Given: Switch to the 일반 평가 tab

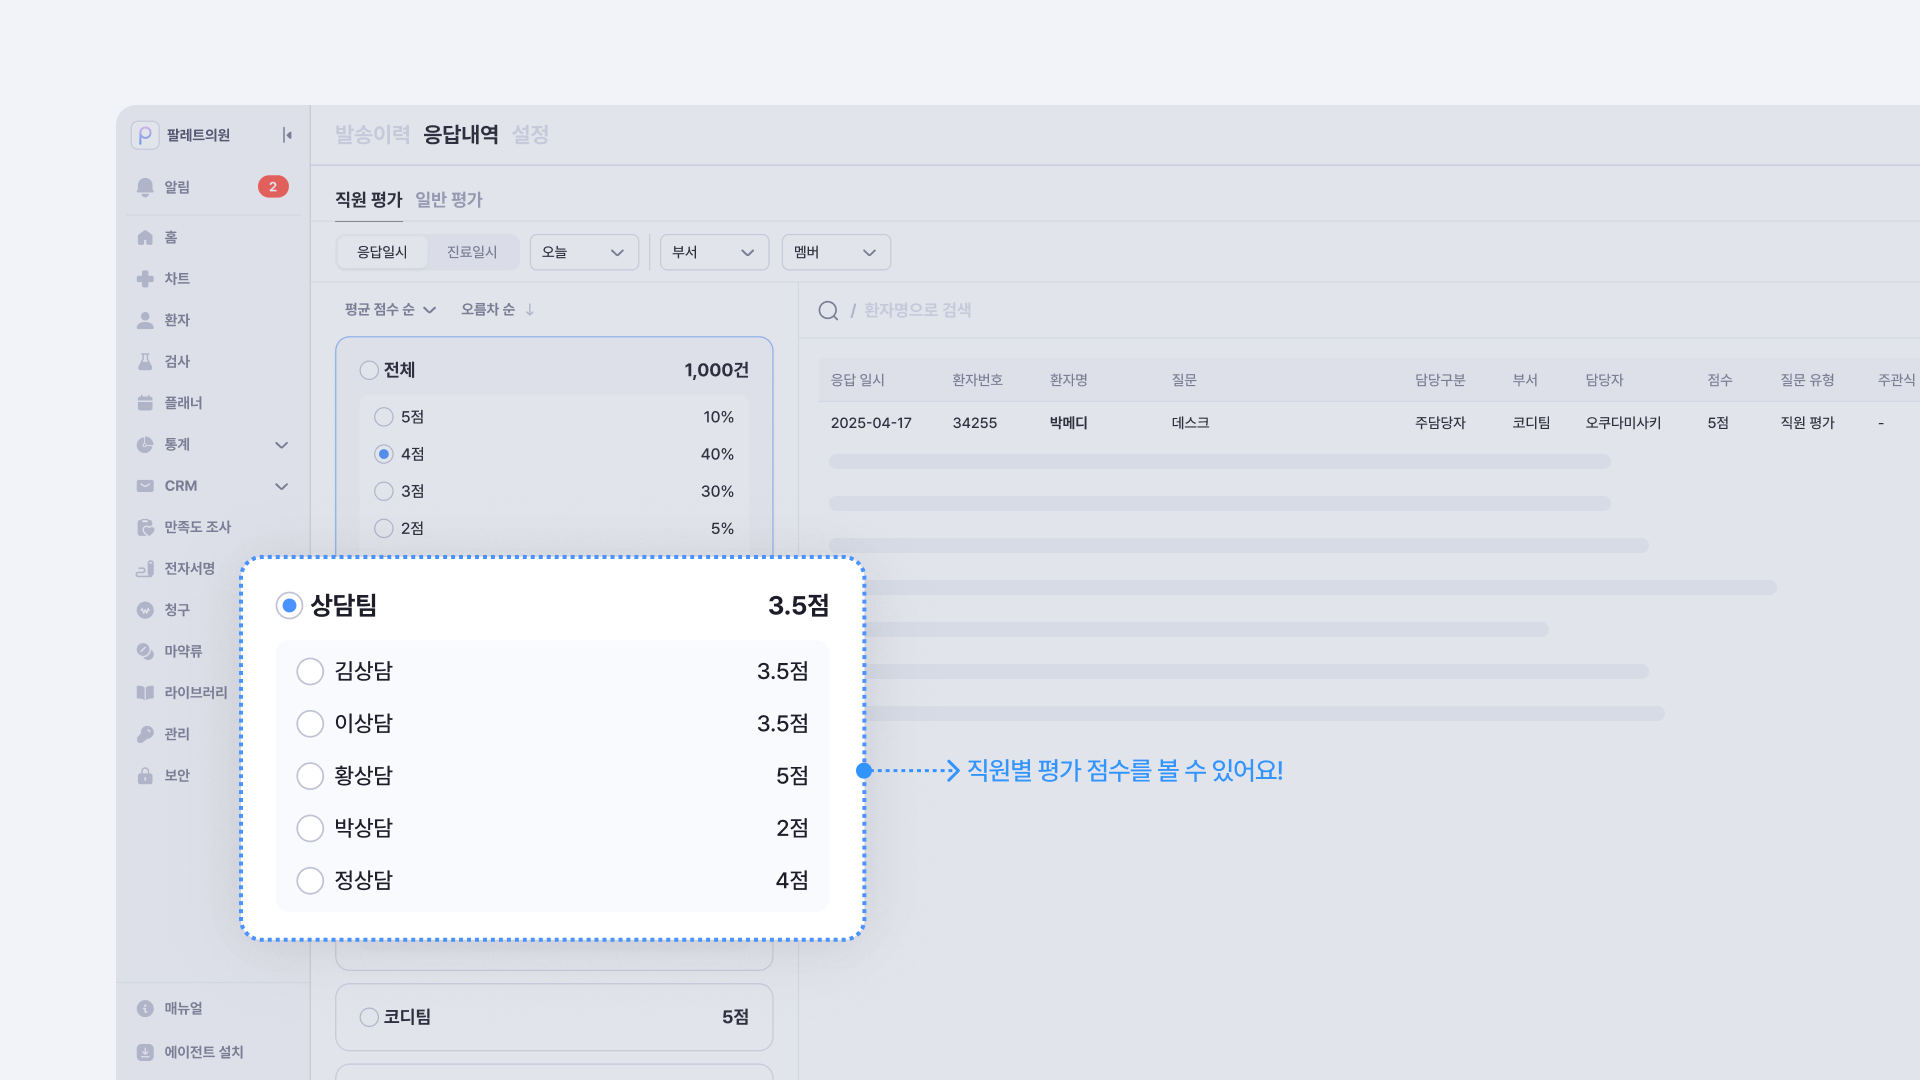Looking at the screenshot, I should coord(449,200).
